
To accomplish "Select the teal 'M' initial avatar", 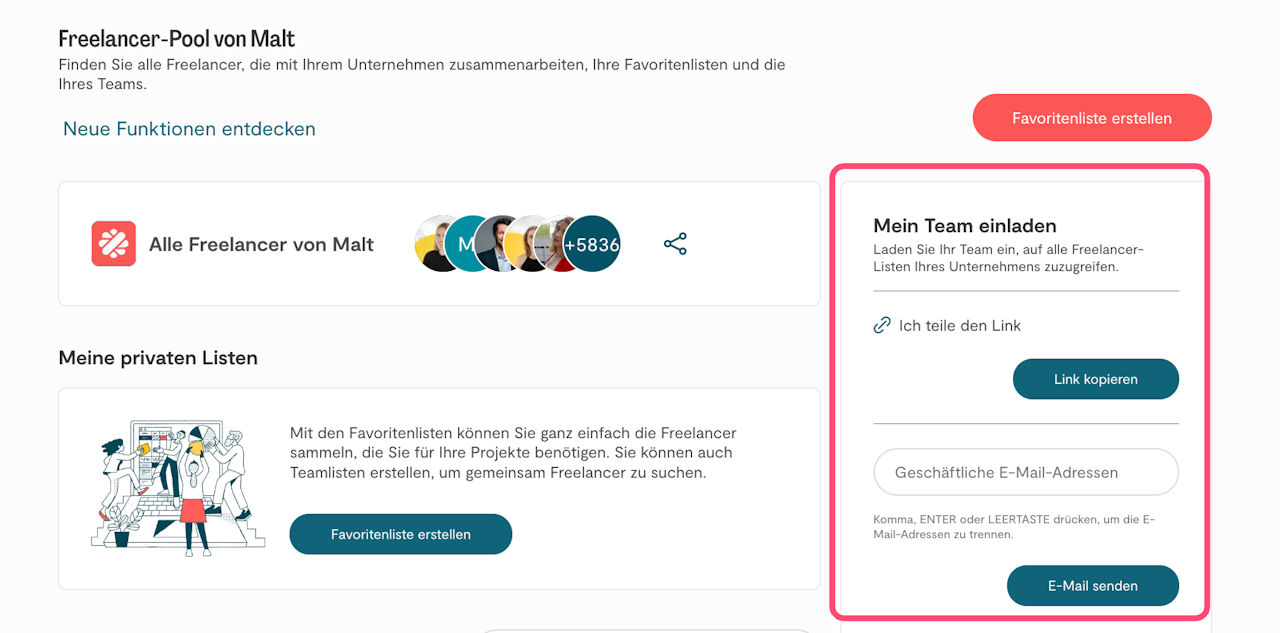I will (465, 244).
